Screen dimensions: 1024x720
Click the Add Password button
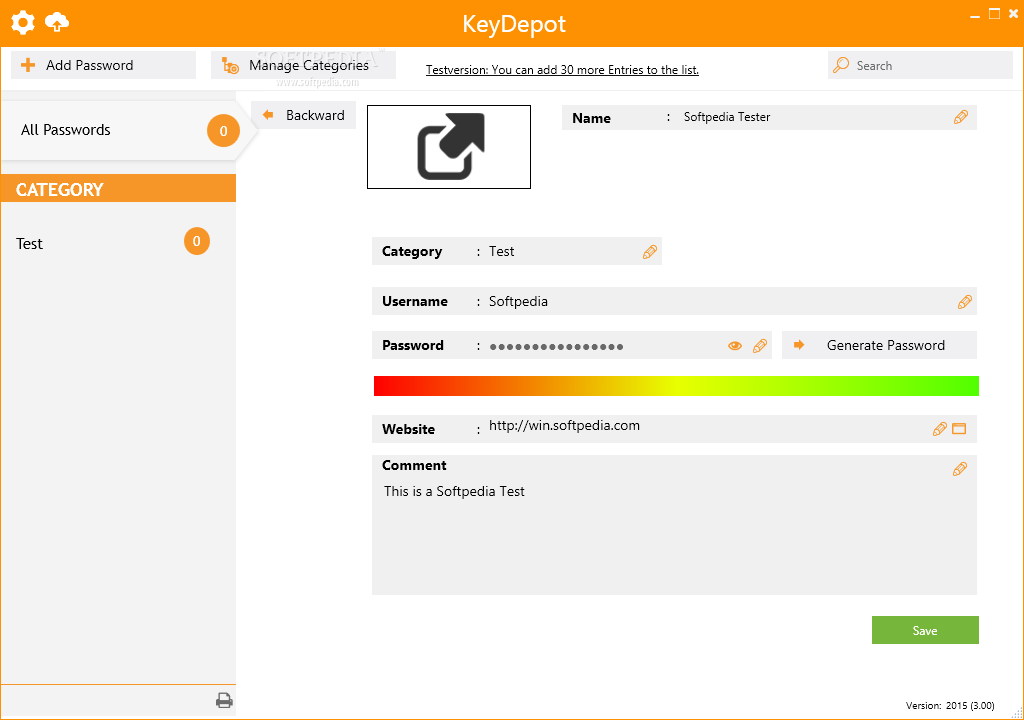coord(103,65)
